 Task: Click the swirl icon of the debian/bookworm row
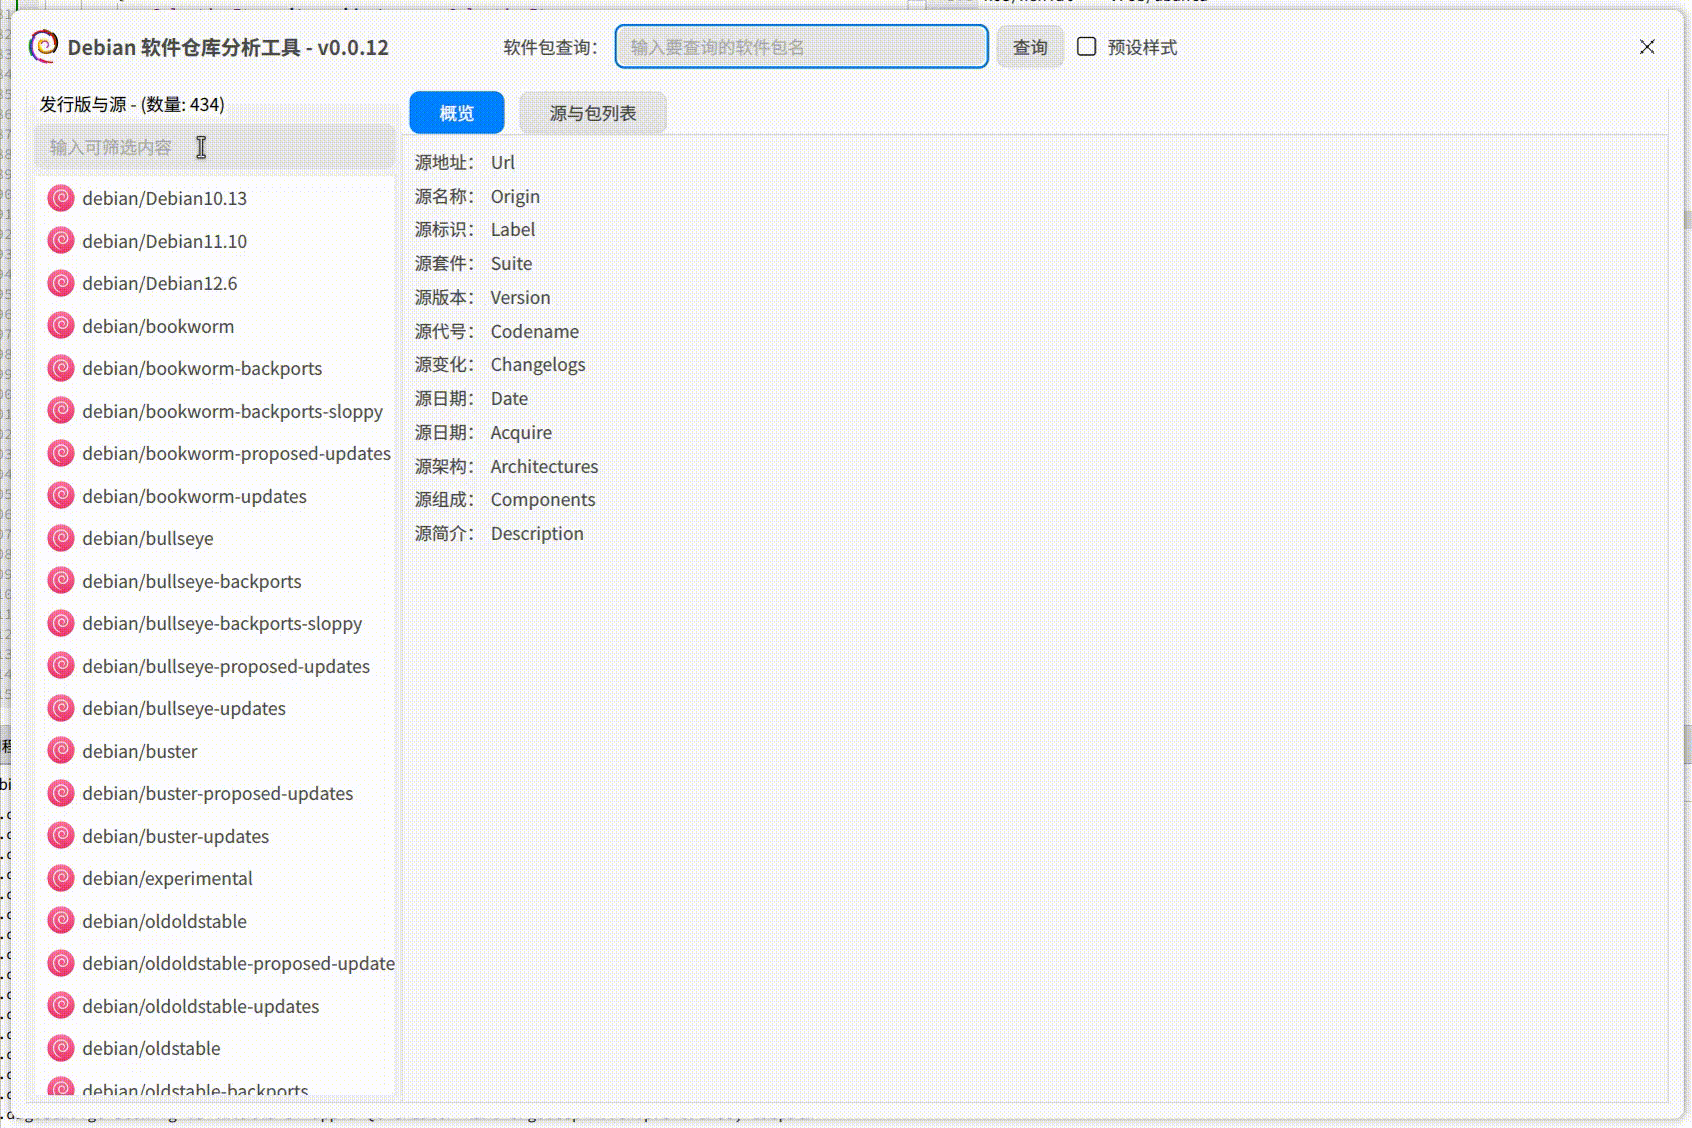61,326
